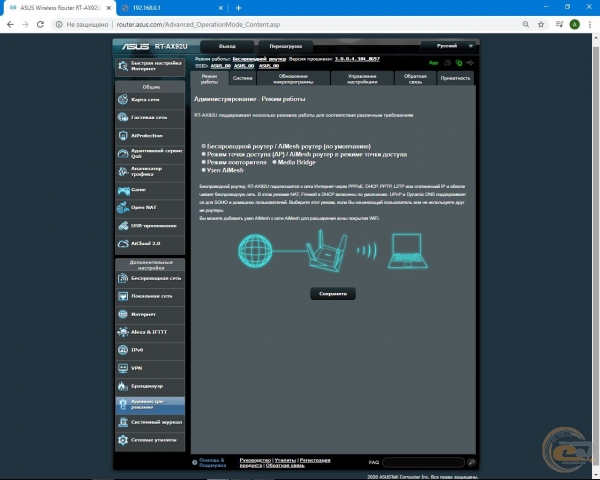Open the Руководство (Manual) footer link
The height and width of the screenshot is (480, 600).
255,460
